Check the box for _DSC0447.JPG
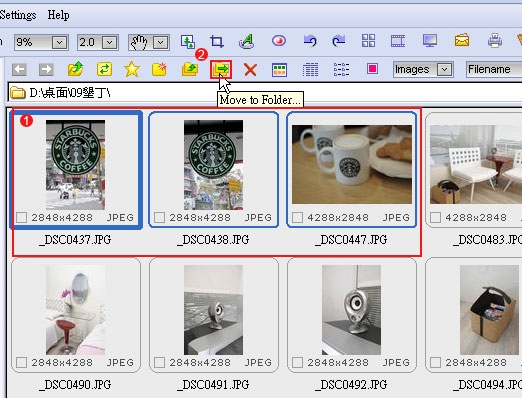This screenshot has width=522, height=398. (x=297, y=217)
